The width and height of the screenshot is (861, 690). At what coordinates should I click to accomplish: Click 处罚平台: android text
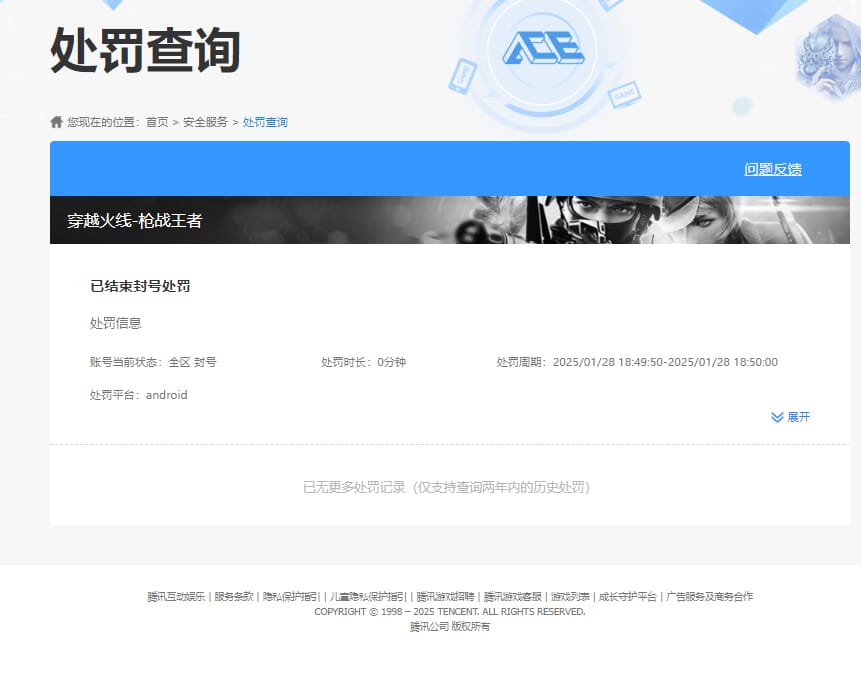coord(138,395)
